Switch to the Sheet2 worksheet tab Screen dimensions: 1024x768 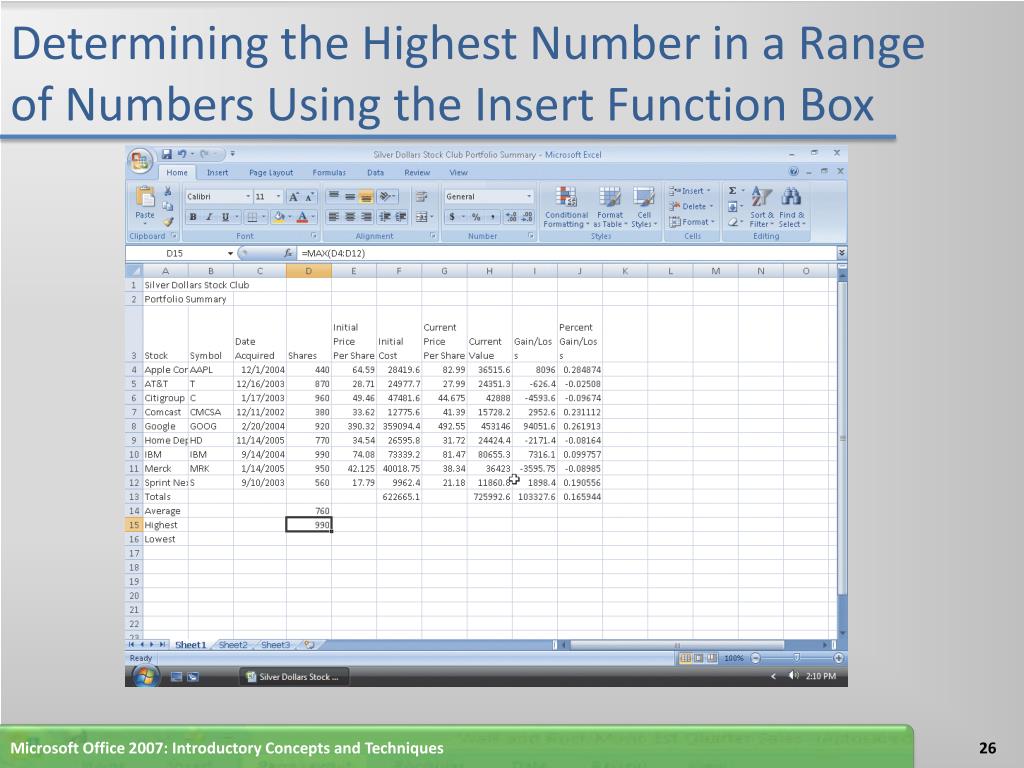[x=233, y=645]
